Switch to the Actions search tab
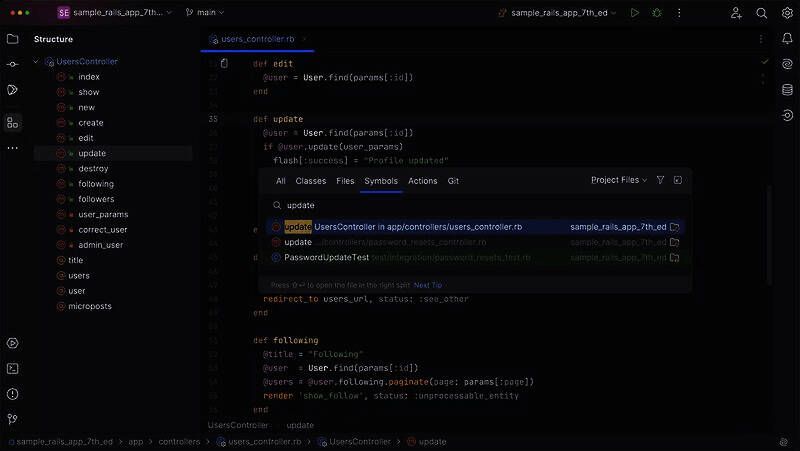 (422, 181)
